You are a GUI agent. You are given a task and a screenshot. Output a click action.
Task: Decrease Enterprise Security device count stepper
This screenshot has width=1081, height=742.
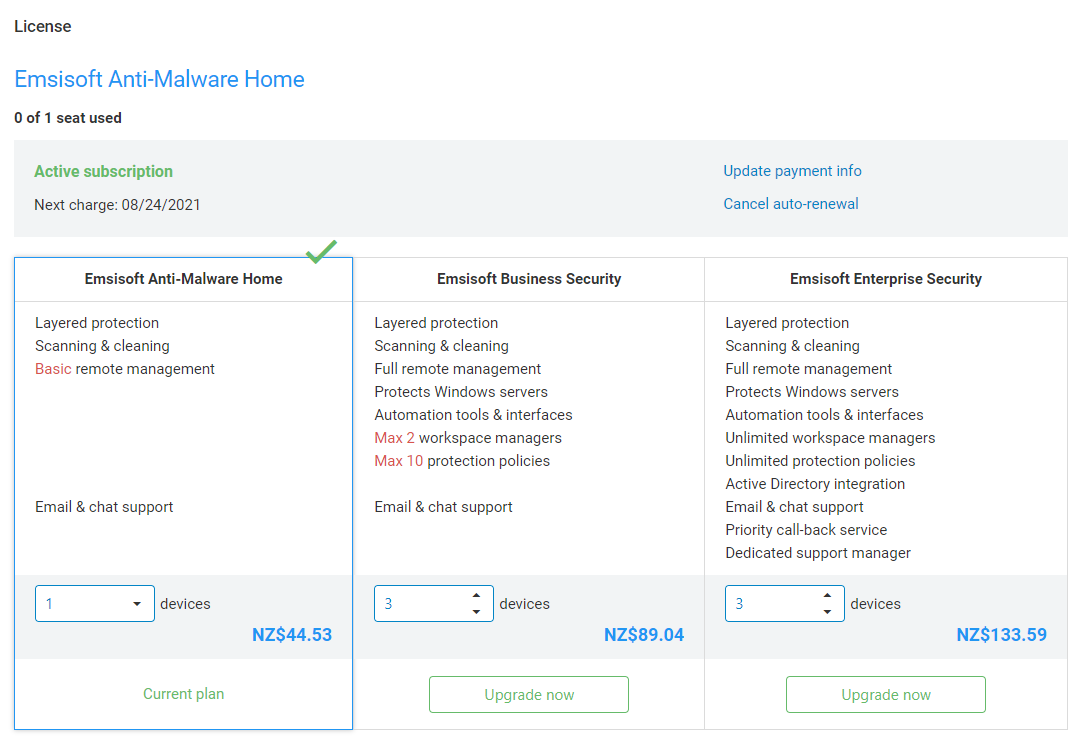point(827,610)
